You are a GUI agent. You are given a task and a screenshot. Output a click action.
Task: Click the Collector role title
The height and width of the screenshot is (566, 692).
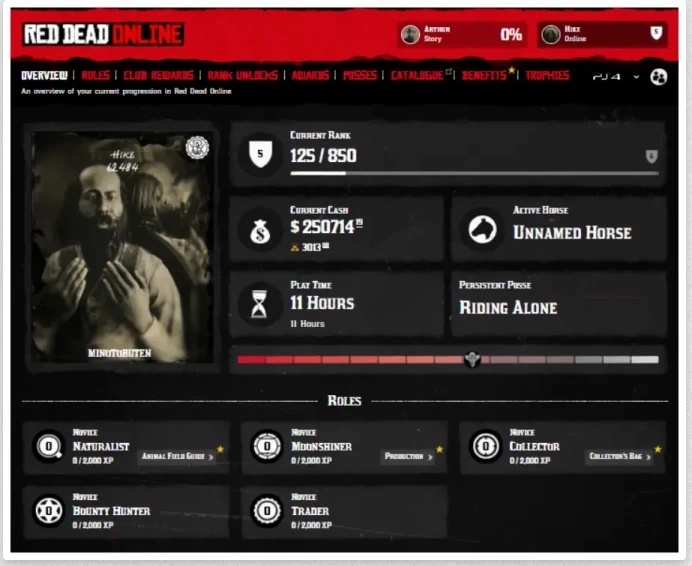coord(534,446)
